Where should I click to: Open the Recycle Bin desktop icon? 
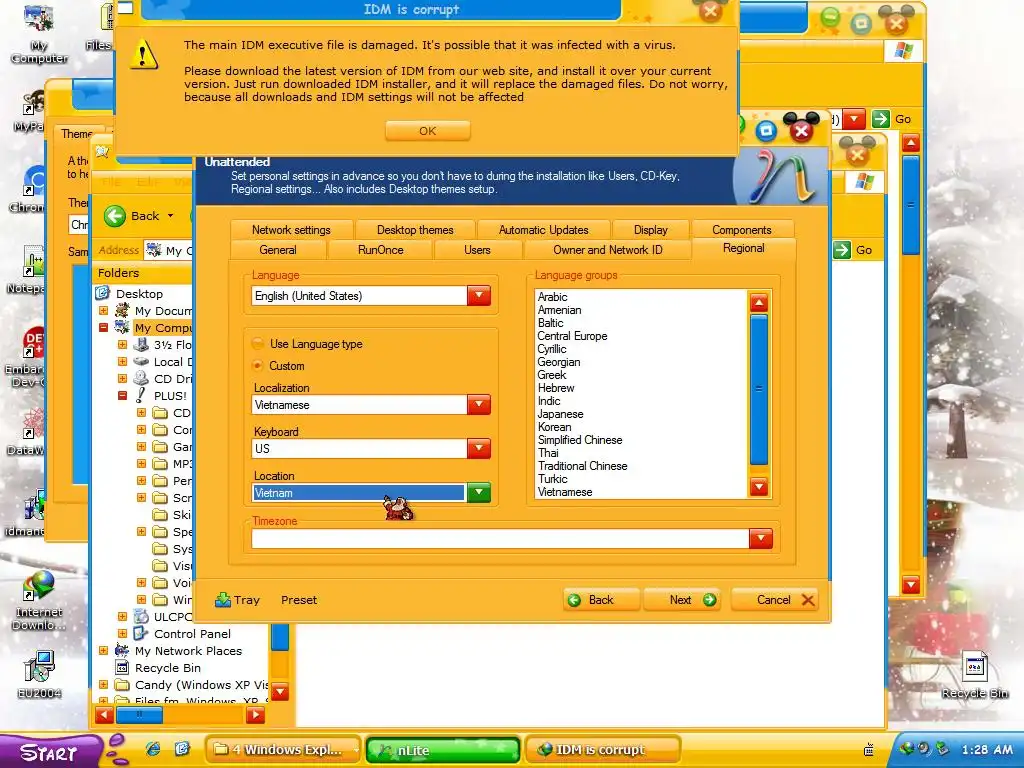[974, 676]
